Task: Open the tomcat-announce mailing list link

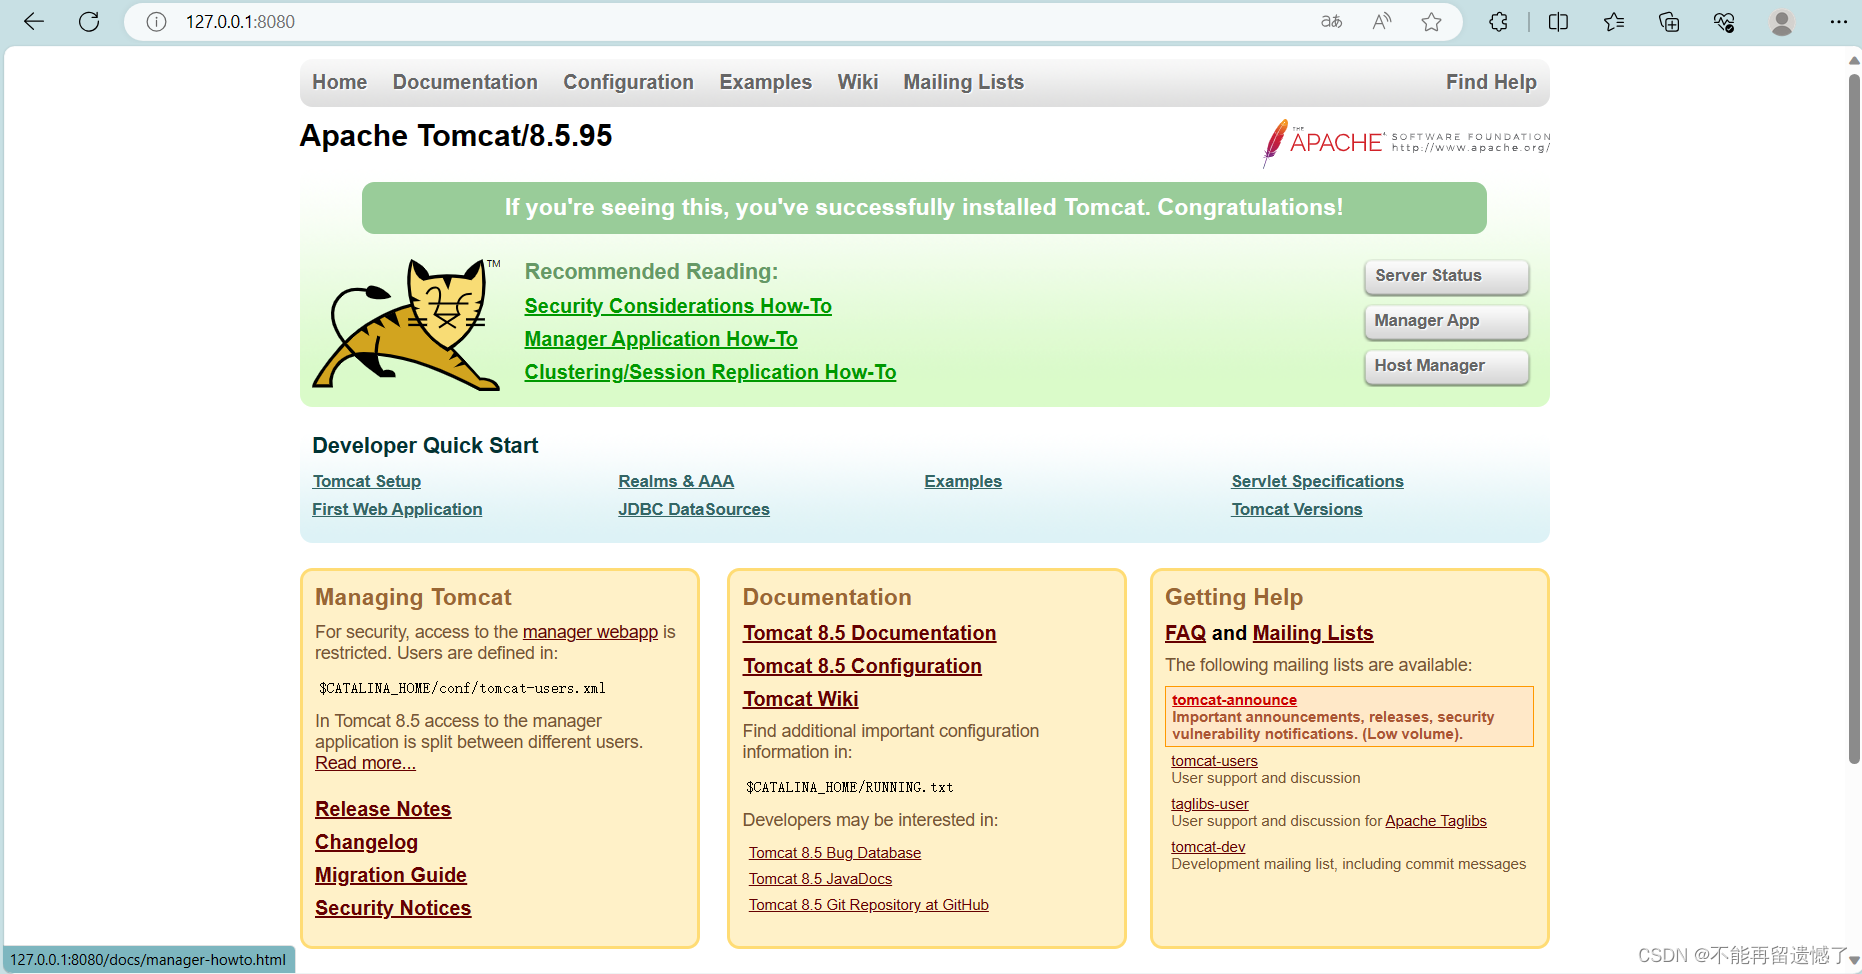Action: pyautogui.click(x=1234, y=700)
